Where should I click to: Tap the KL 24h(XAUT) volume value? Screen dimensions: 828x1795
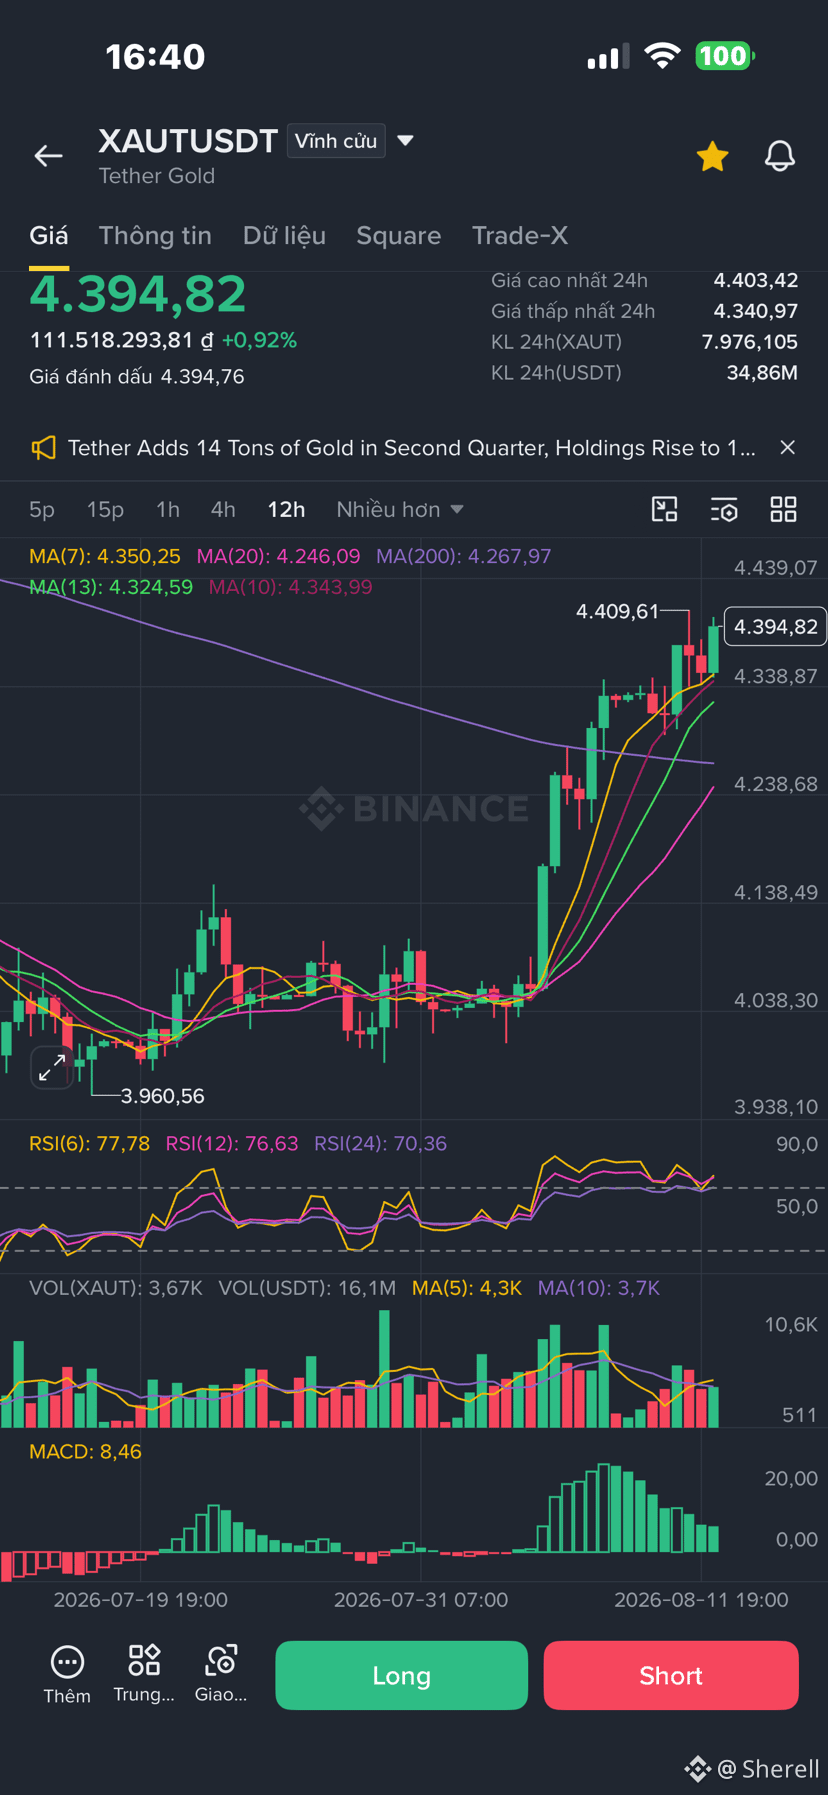click(750, 342)
